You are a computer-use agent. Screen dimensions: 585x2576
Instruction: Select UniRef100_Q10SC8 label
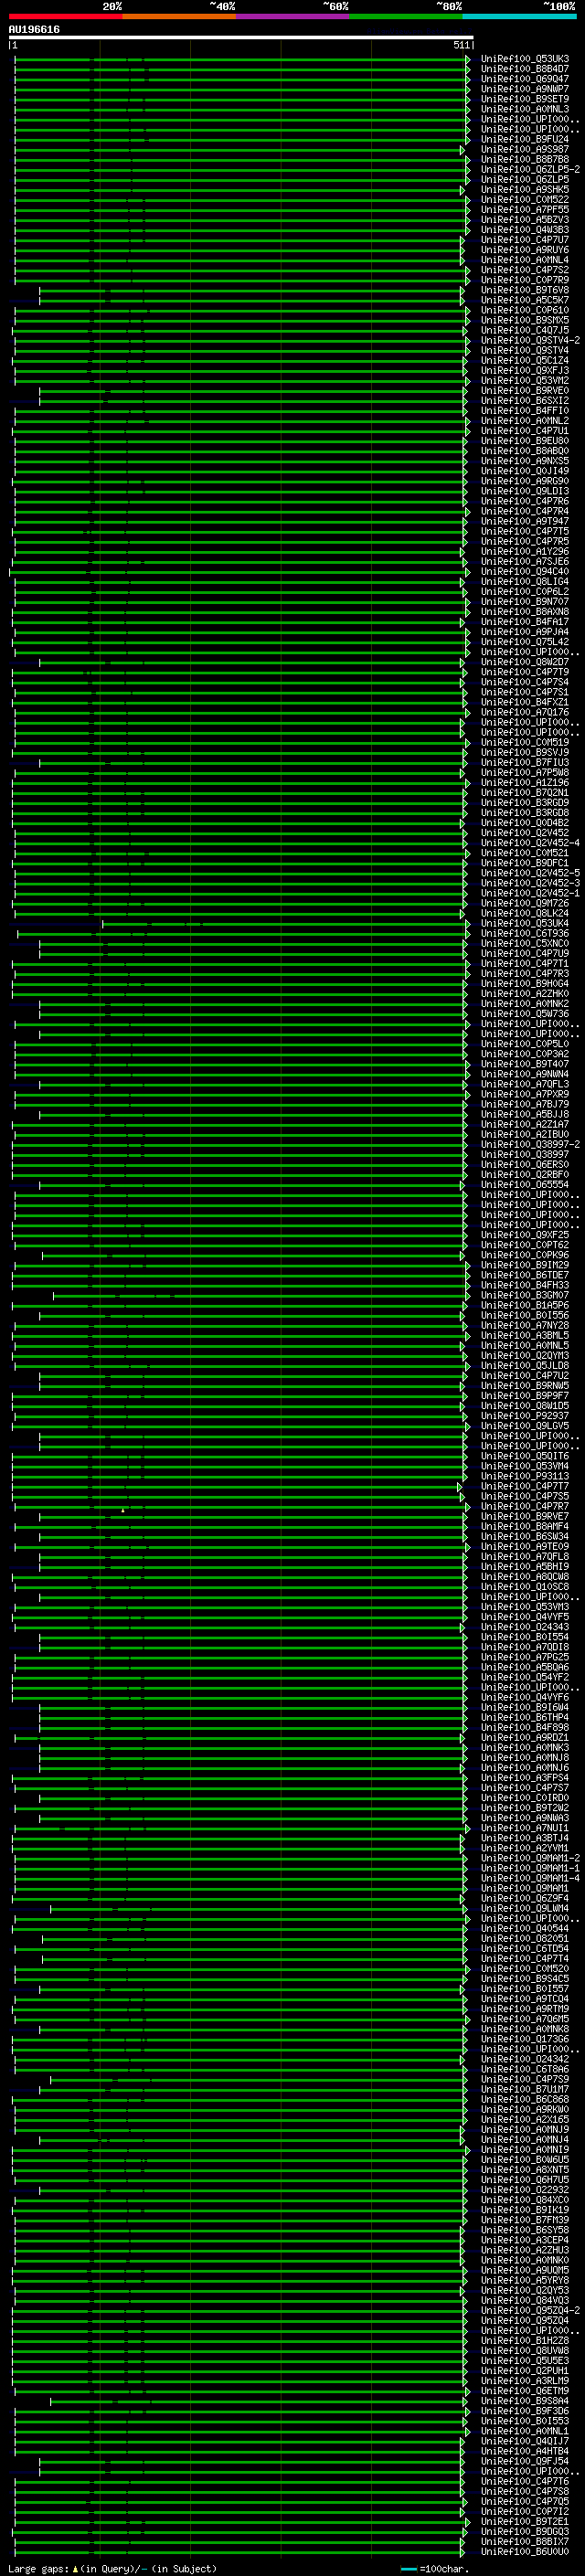click(525, 1586)
